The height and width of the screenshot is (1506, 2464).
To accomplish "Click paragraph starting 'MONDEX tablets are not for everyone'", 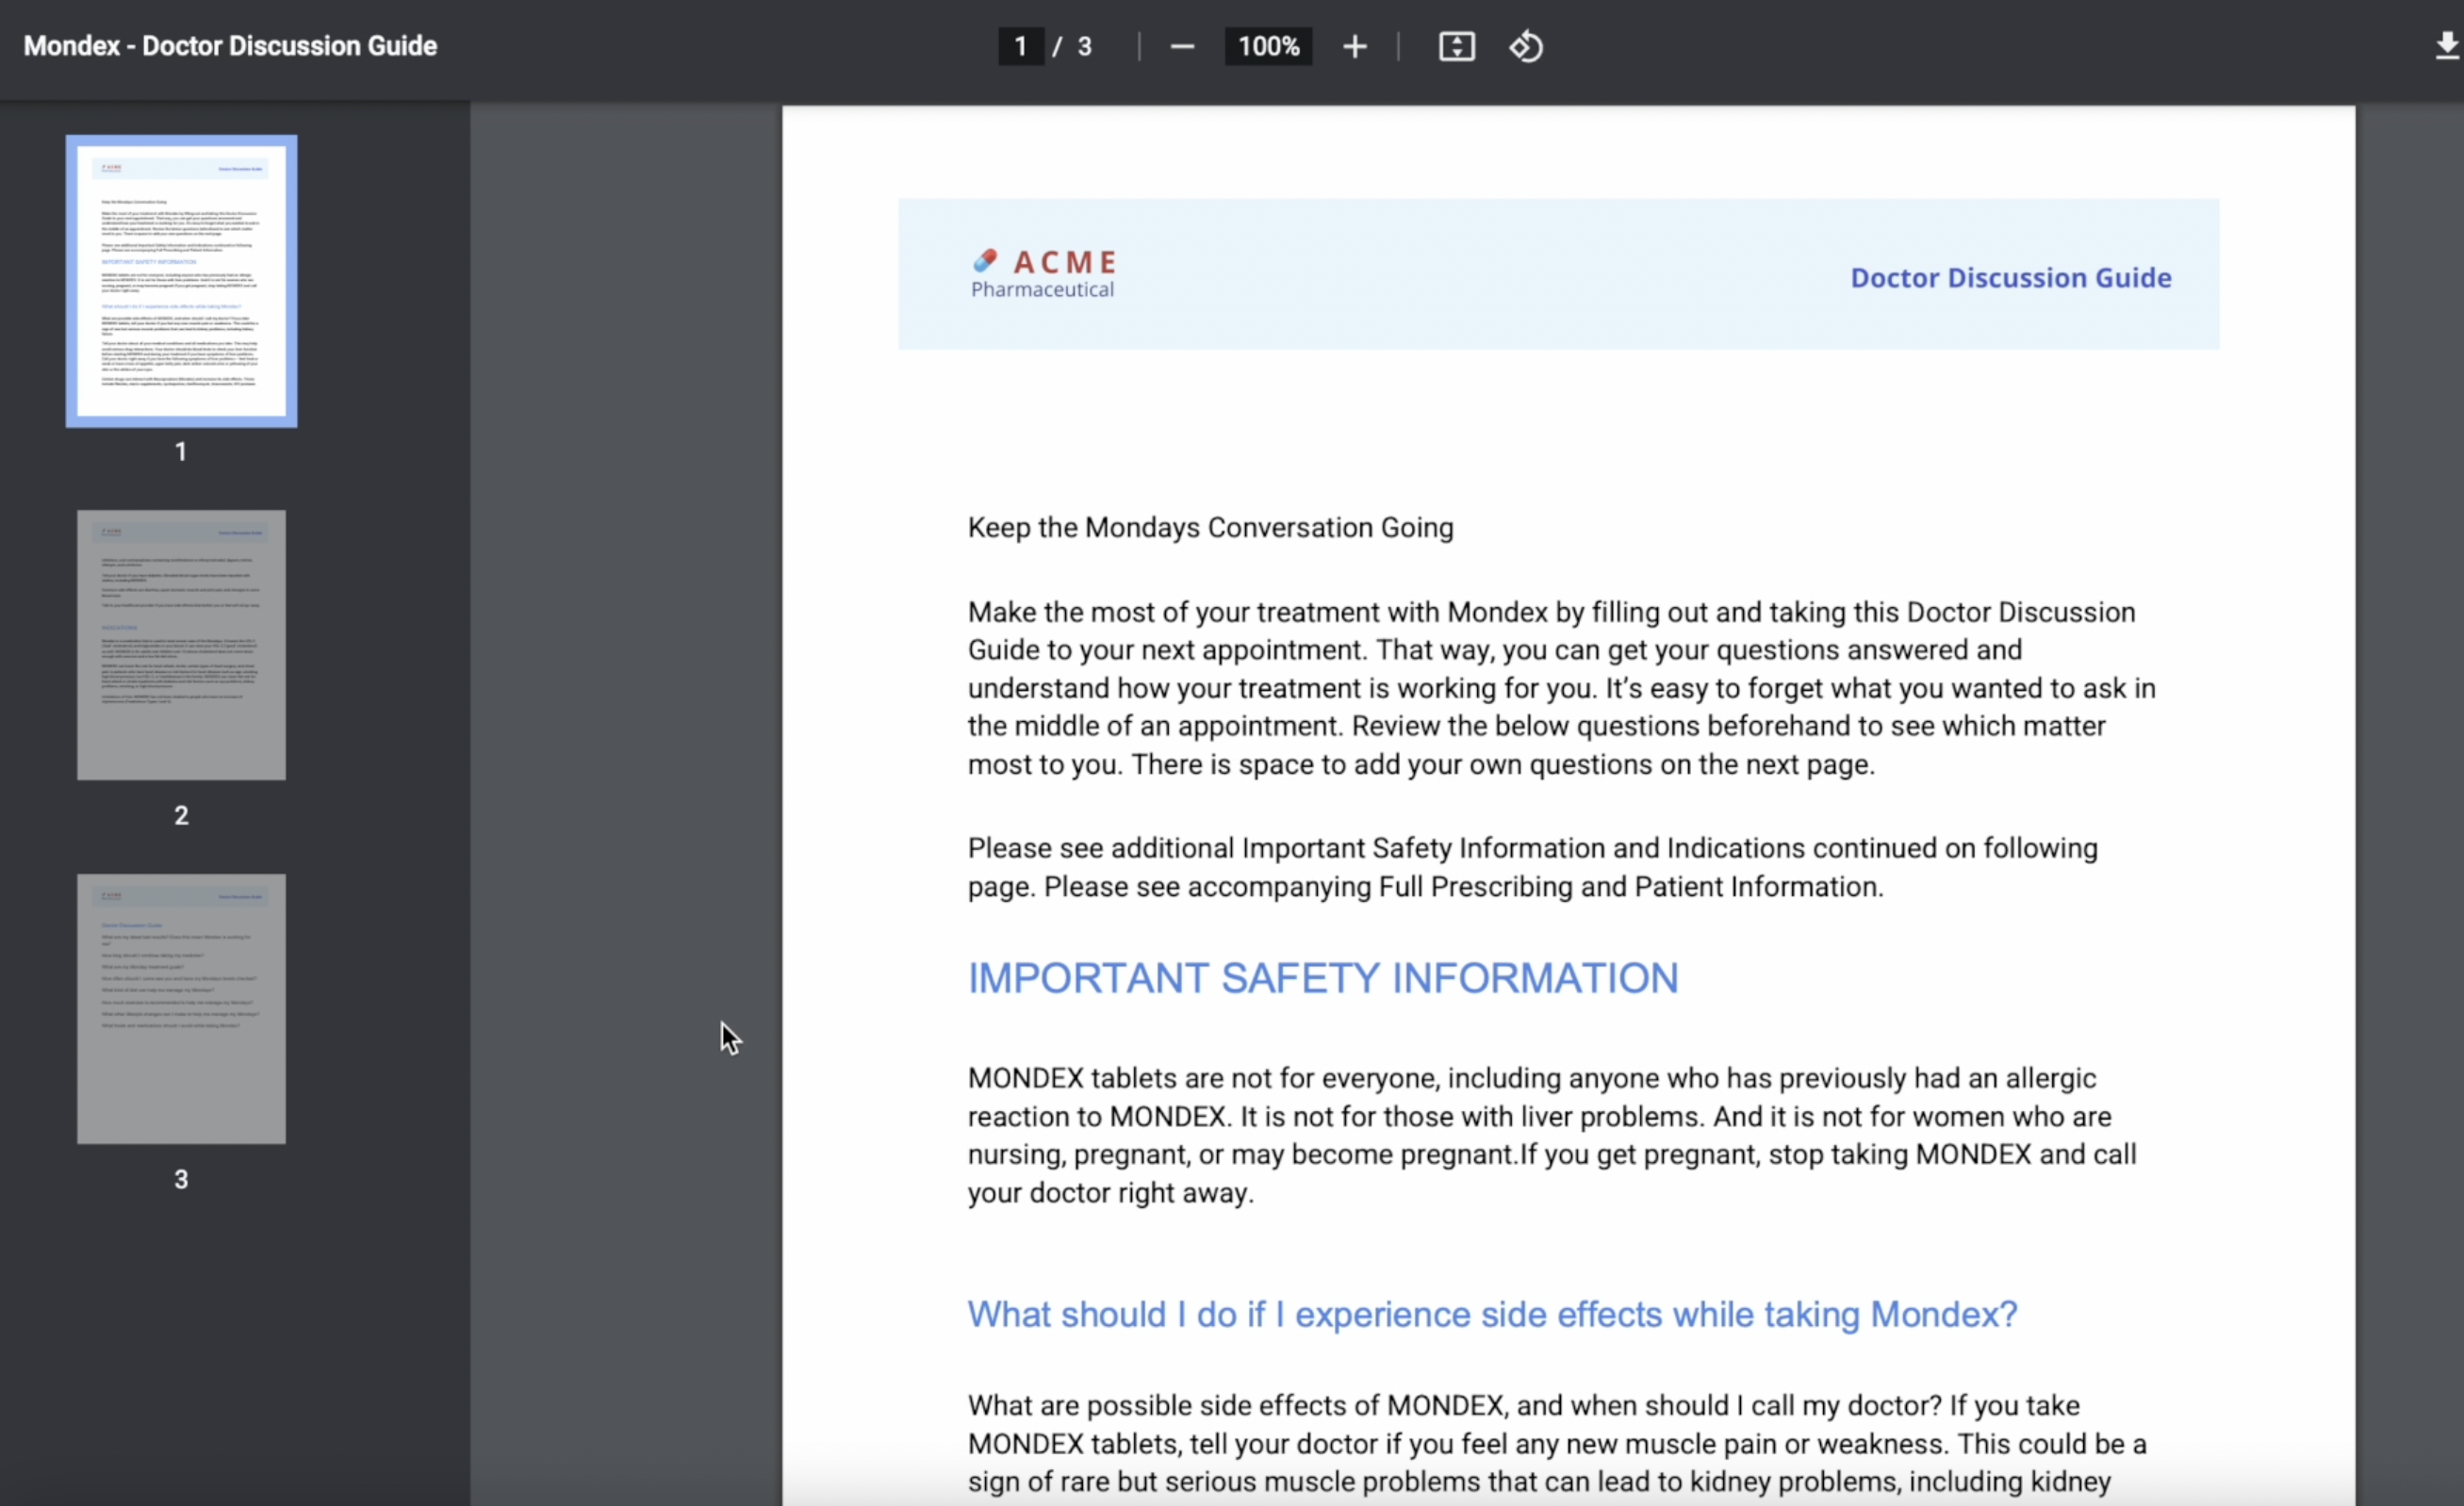I will coord(1552,1135).
